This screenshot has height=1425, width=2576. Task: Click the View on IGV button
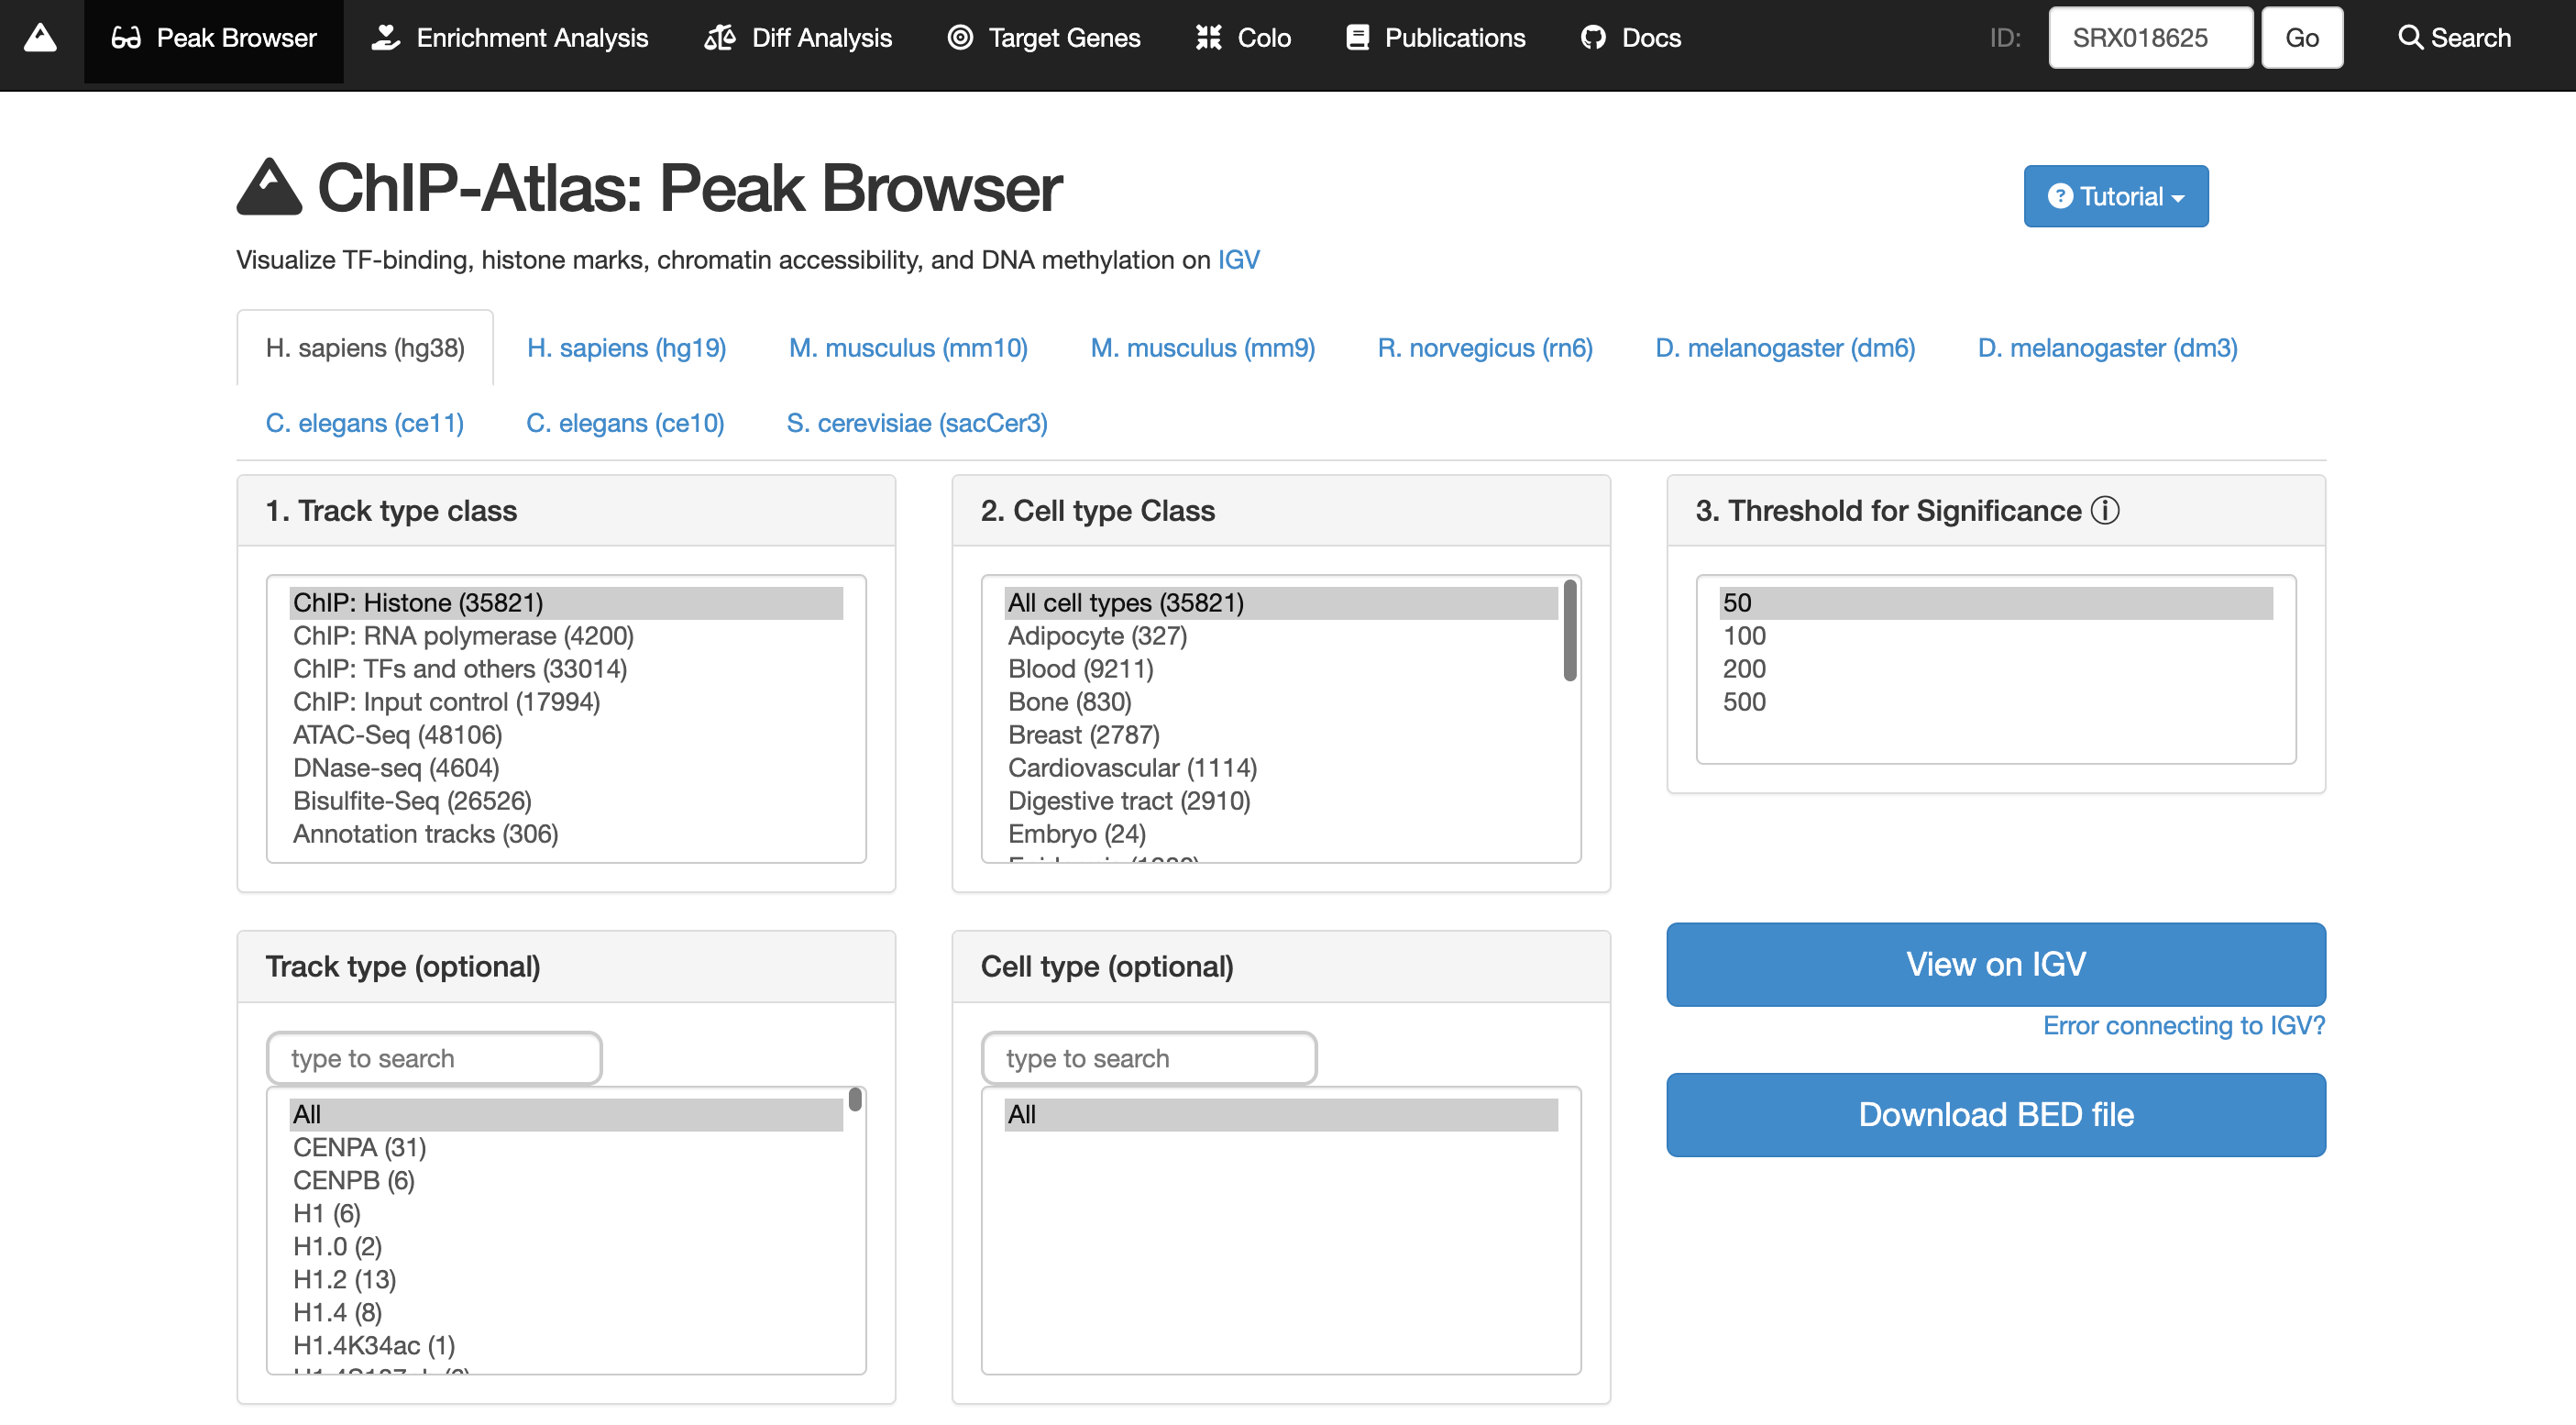[x=1995, y=964]
